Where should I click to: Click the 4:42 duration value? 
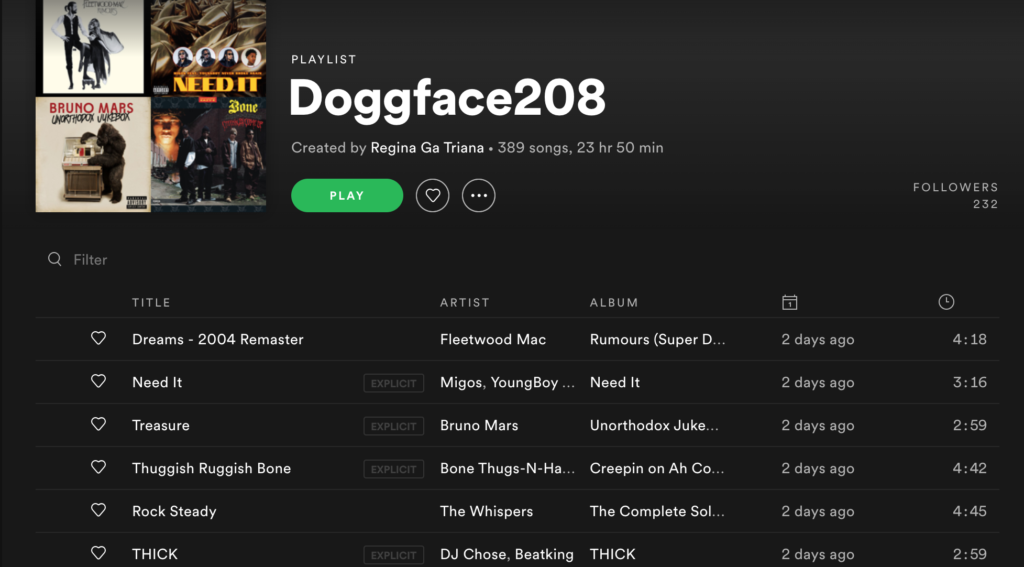[969, 468]
